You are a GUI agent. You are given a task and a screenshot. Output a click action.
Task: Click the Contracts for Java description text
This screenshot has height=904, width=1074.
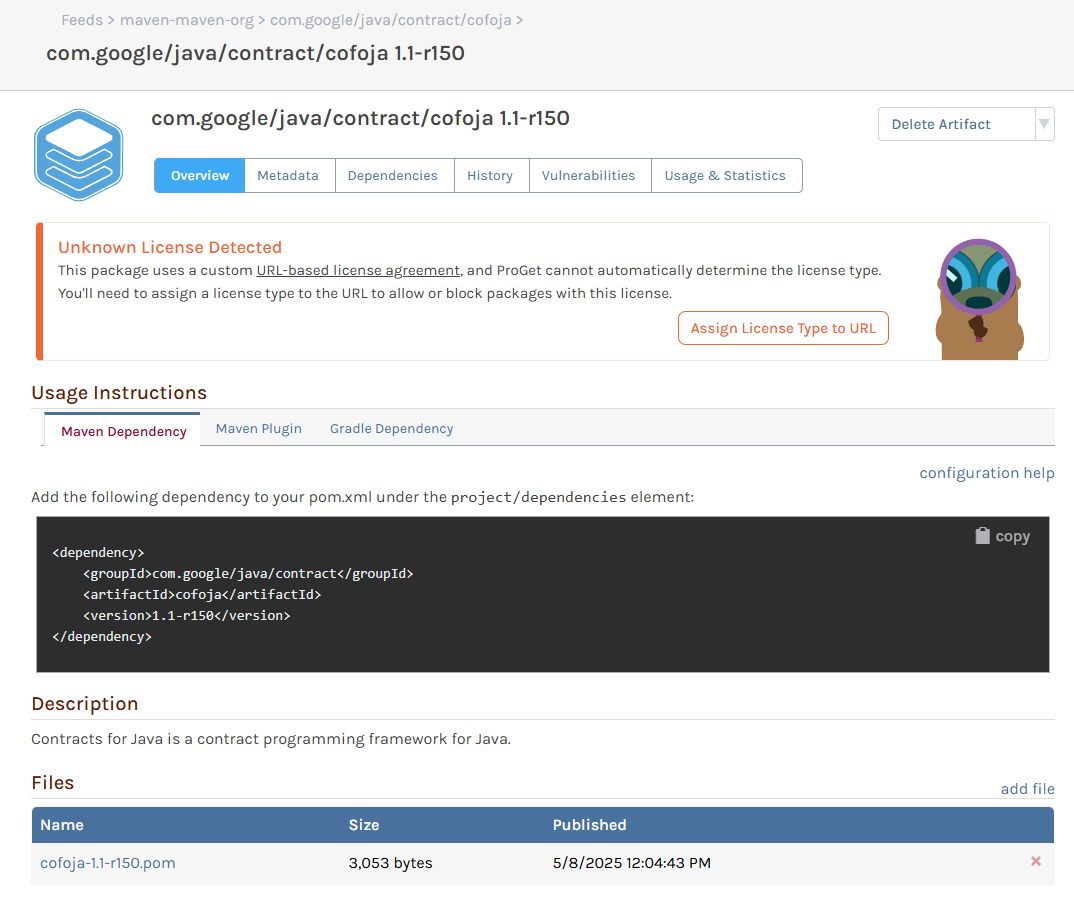271,739
